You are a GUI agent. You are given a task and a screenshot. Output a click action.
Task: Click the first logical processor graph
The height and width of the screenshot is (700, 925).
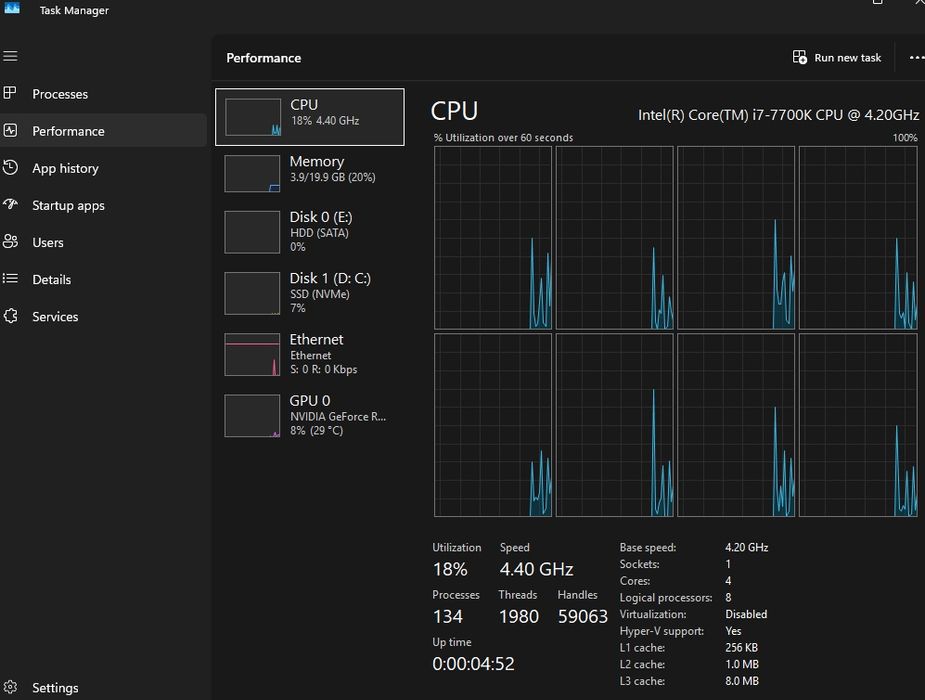[493, 238]
